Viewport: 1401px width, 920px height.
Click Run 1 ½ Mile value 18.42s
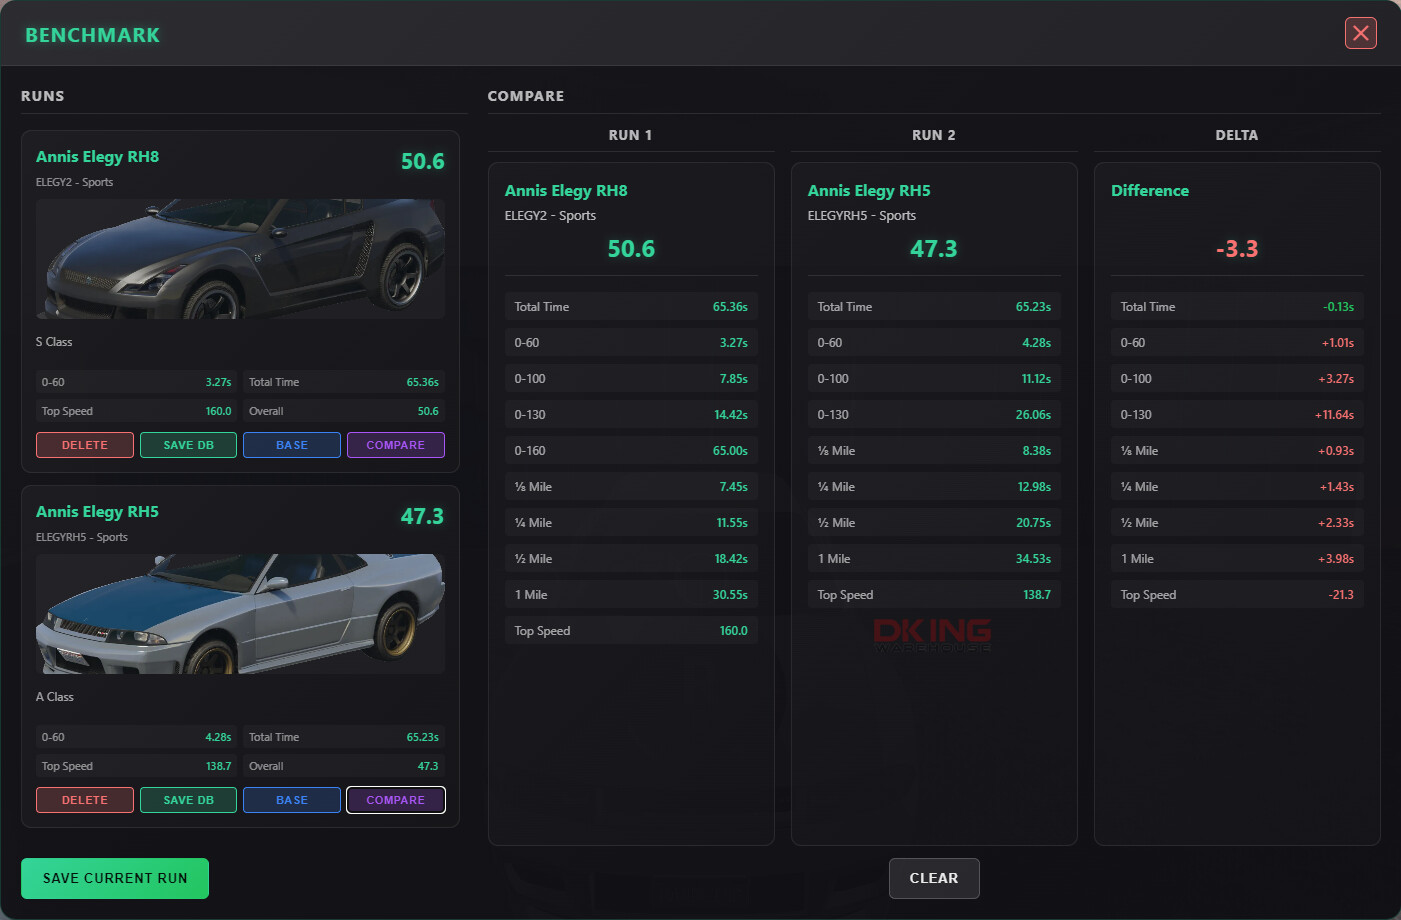point(731,559)
